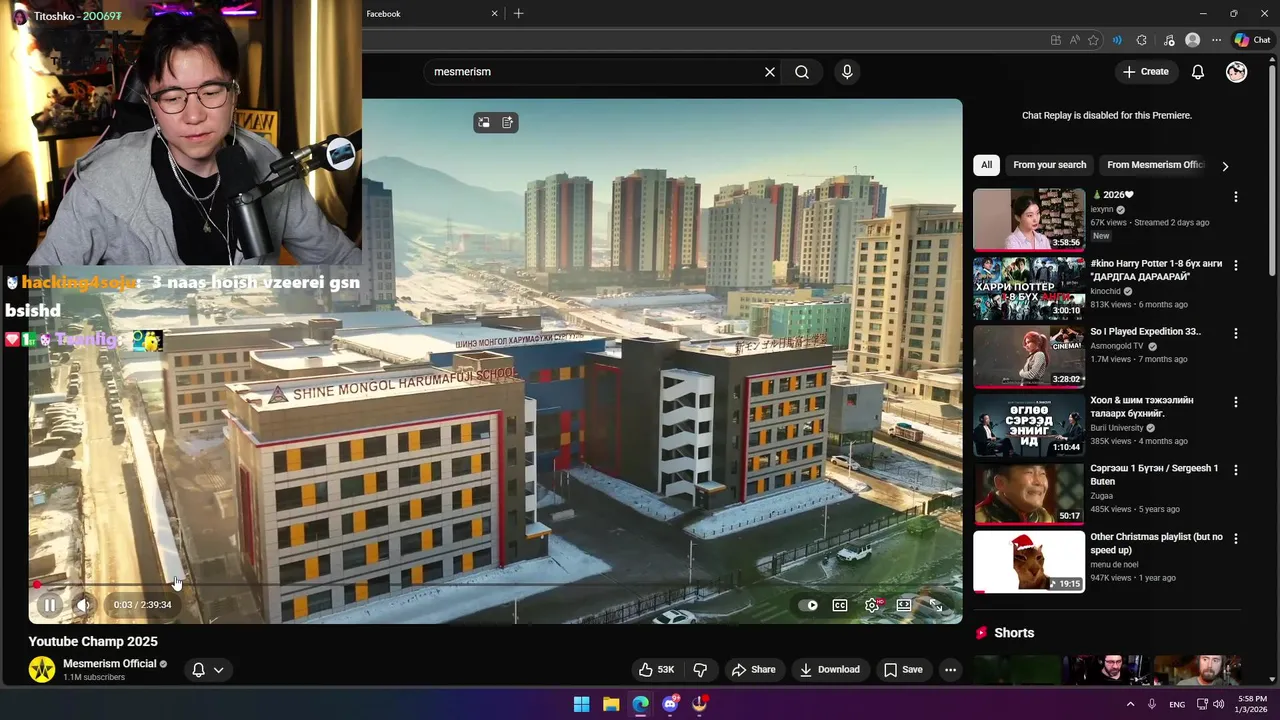The width and height of the screenshot is (1280, 720).
Task: Click the search magnifier button
Action: pyautogui.click(x=802, y=72)
